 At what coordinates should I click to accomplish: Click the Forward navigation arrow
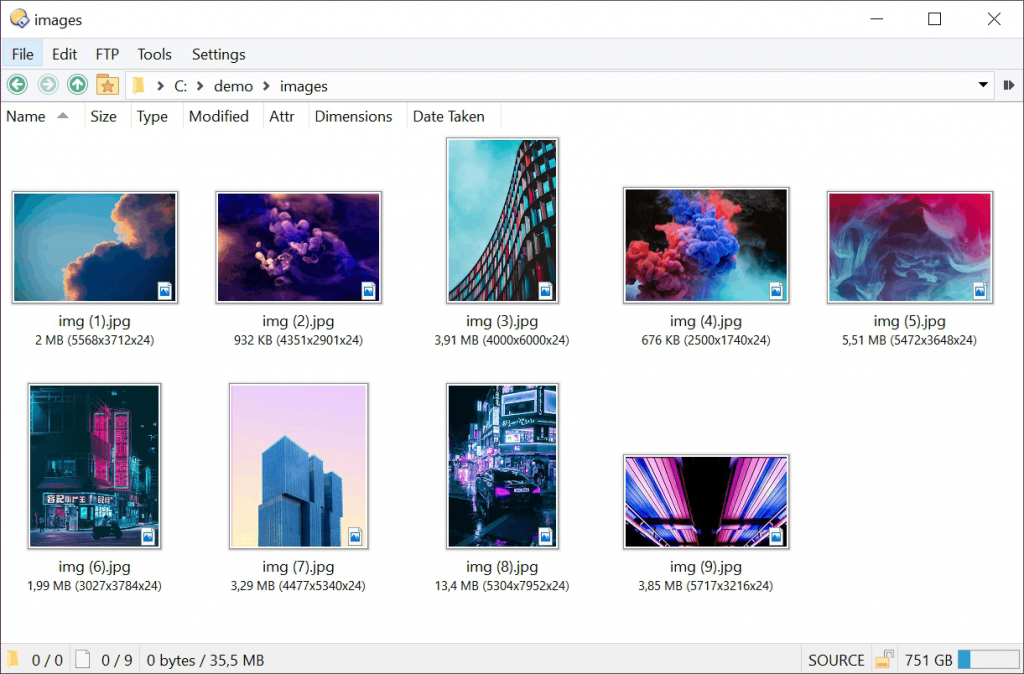tap(47, 85)
